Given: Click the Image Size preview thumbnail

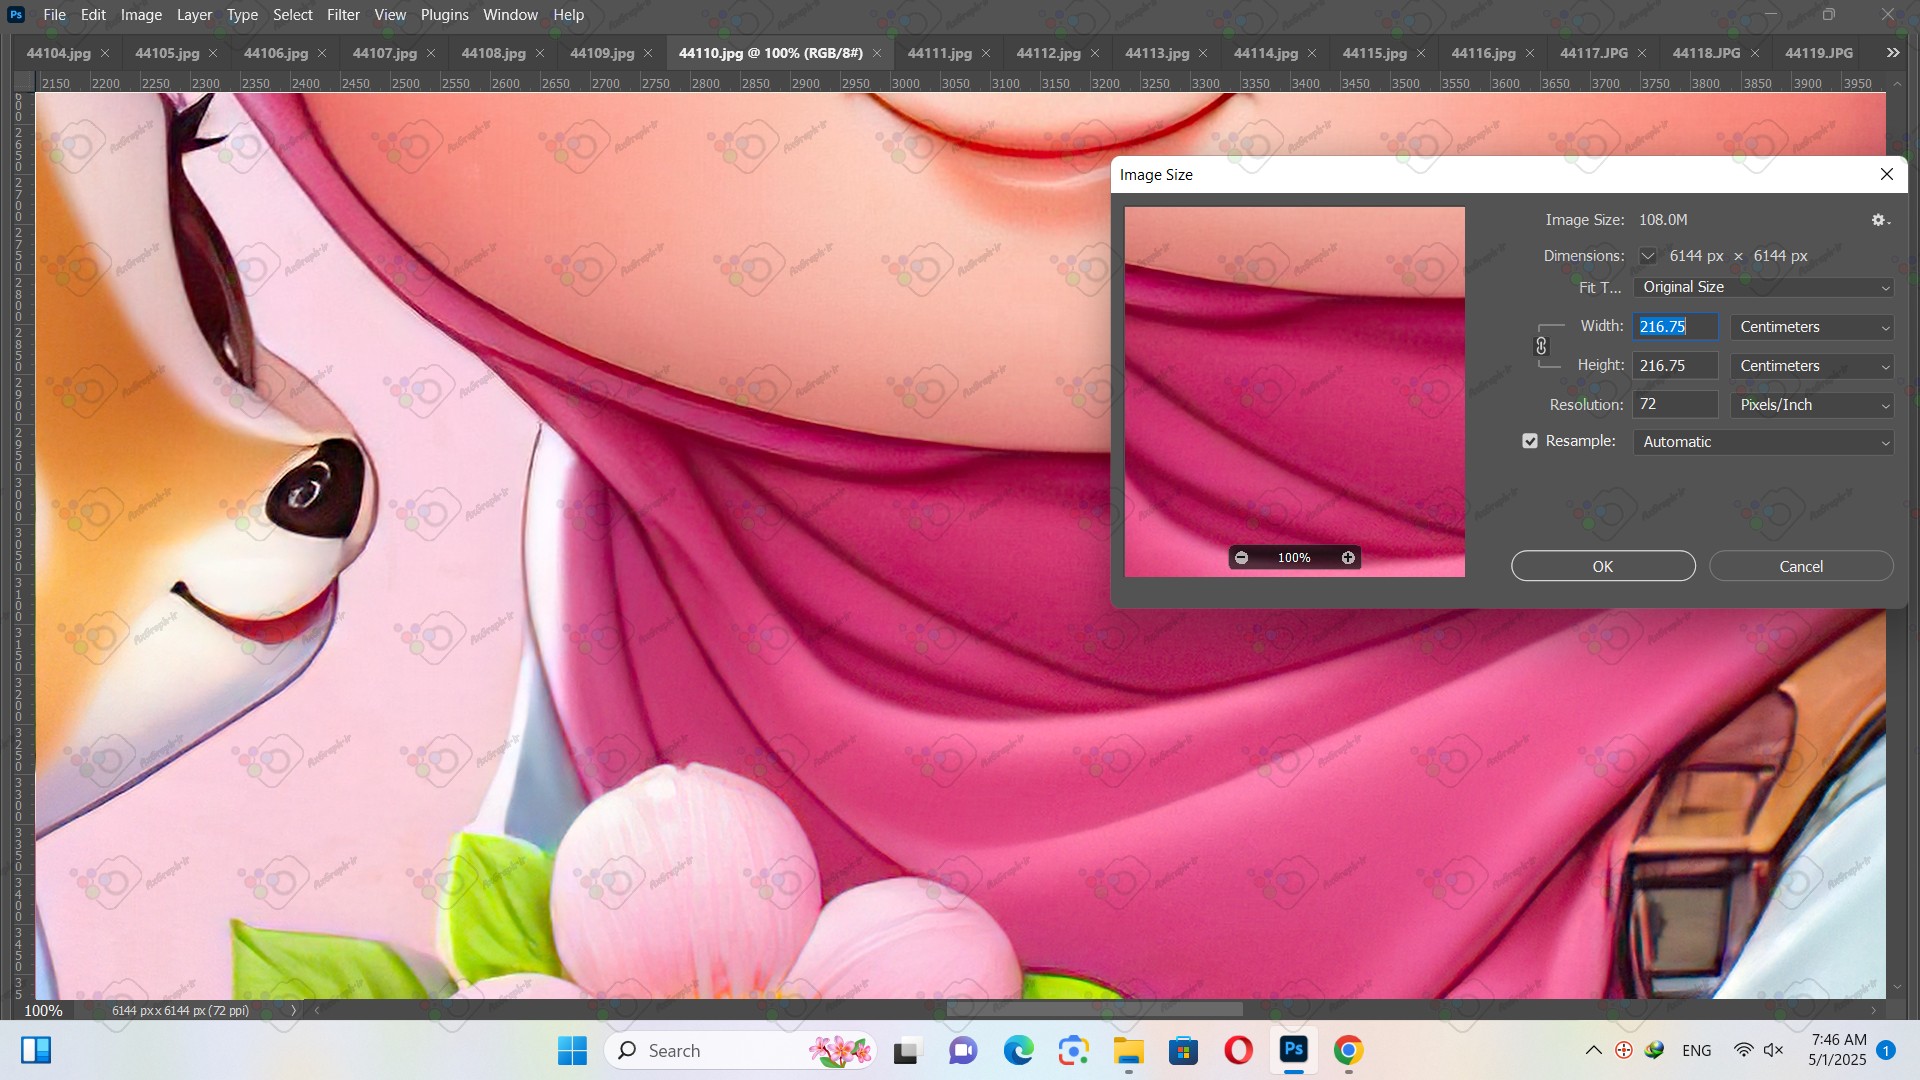Looking at the screenshot, I should 1294,391.
